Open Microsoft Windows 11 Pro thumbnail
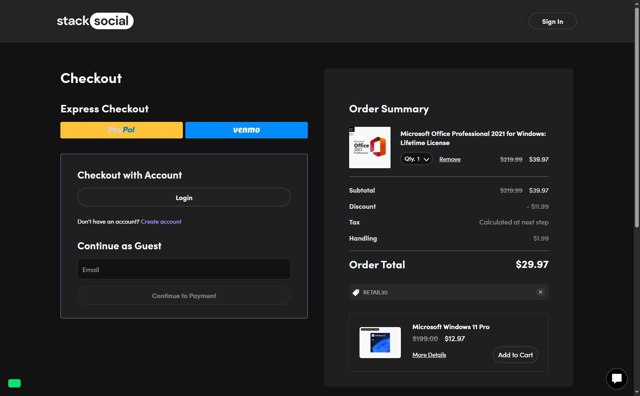This screenshot has height=396, width=640. click(x=380, y=343)
